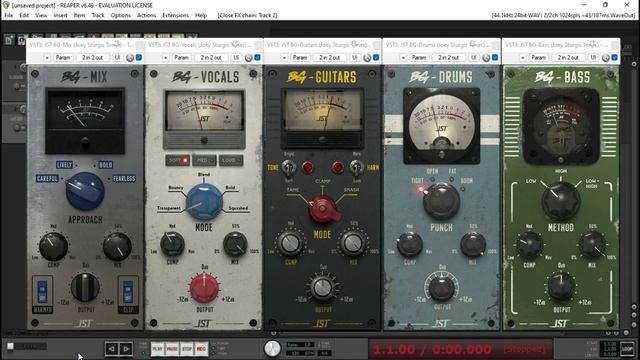Open the preset '+' menu of BG-Mix
640x360 pixels.
pyautogui.click(x=47, y=58)
